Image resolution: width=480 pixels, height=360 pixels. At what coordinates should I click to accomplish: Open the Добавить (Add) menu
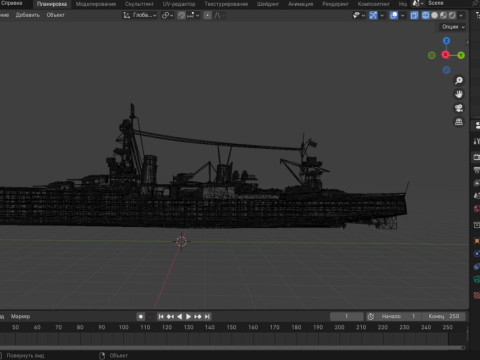coord(28,15)
